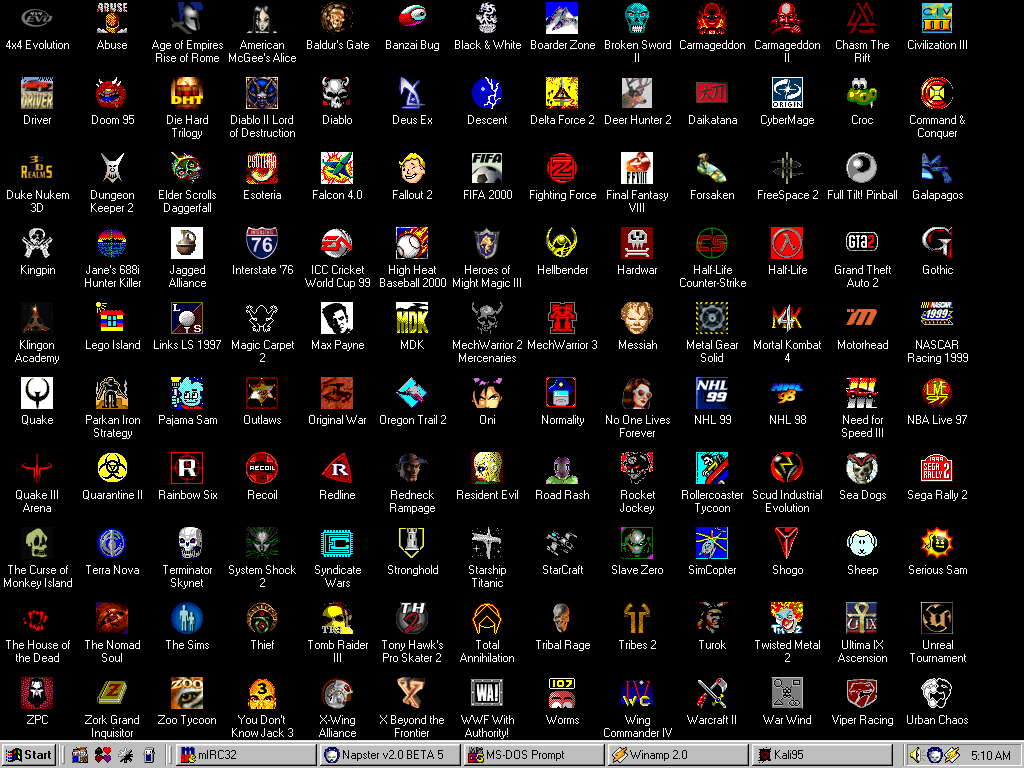Select the Gothic desktop icon
The height and width of the screenshot is (768, 1024).
click(x=937, y=244)
